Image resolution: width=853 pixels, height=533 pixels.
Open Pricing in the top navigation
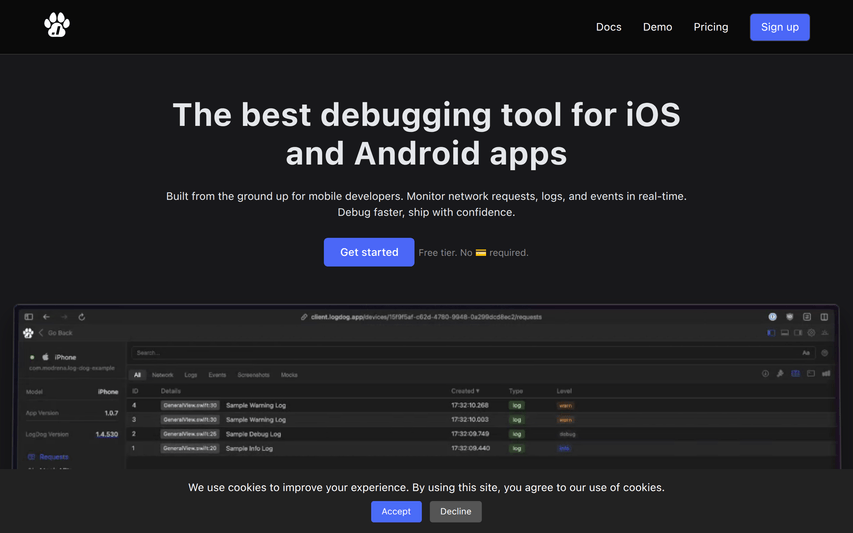tap(710, 27)
